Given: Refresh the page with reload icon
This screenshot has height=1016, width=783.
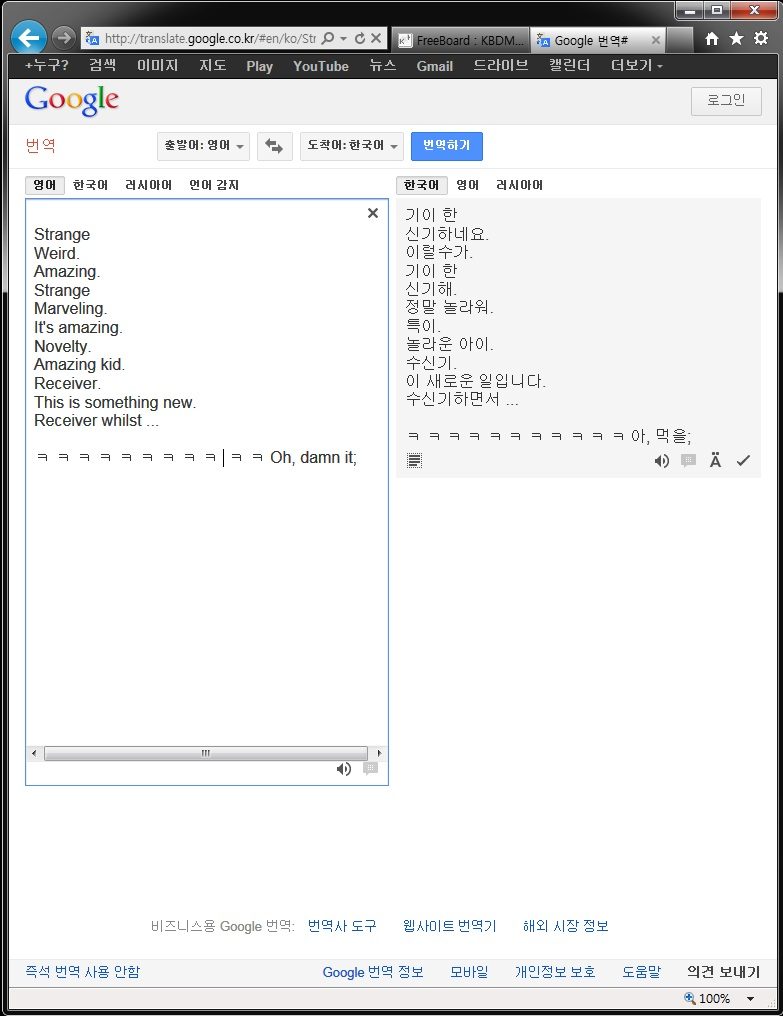Looking at the screenshot, I should (x=360, y=38).
